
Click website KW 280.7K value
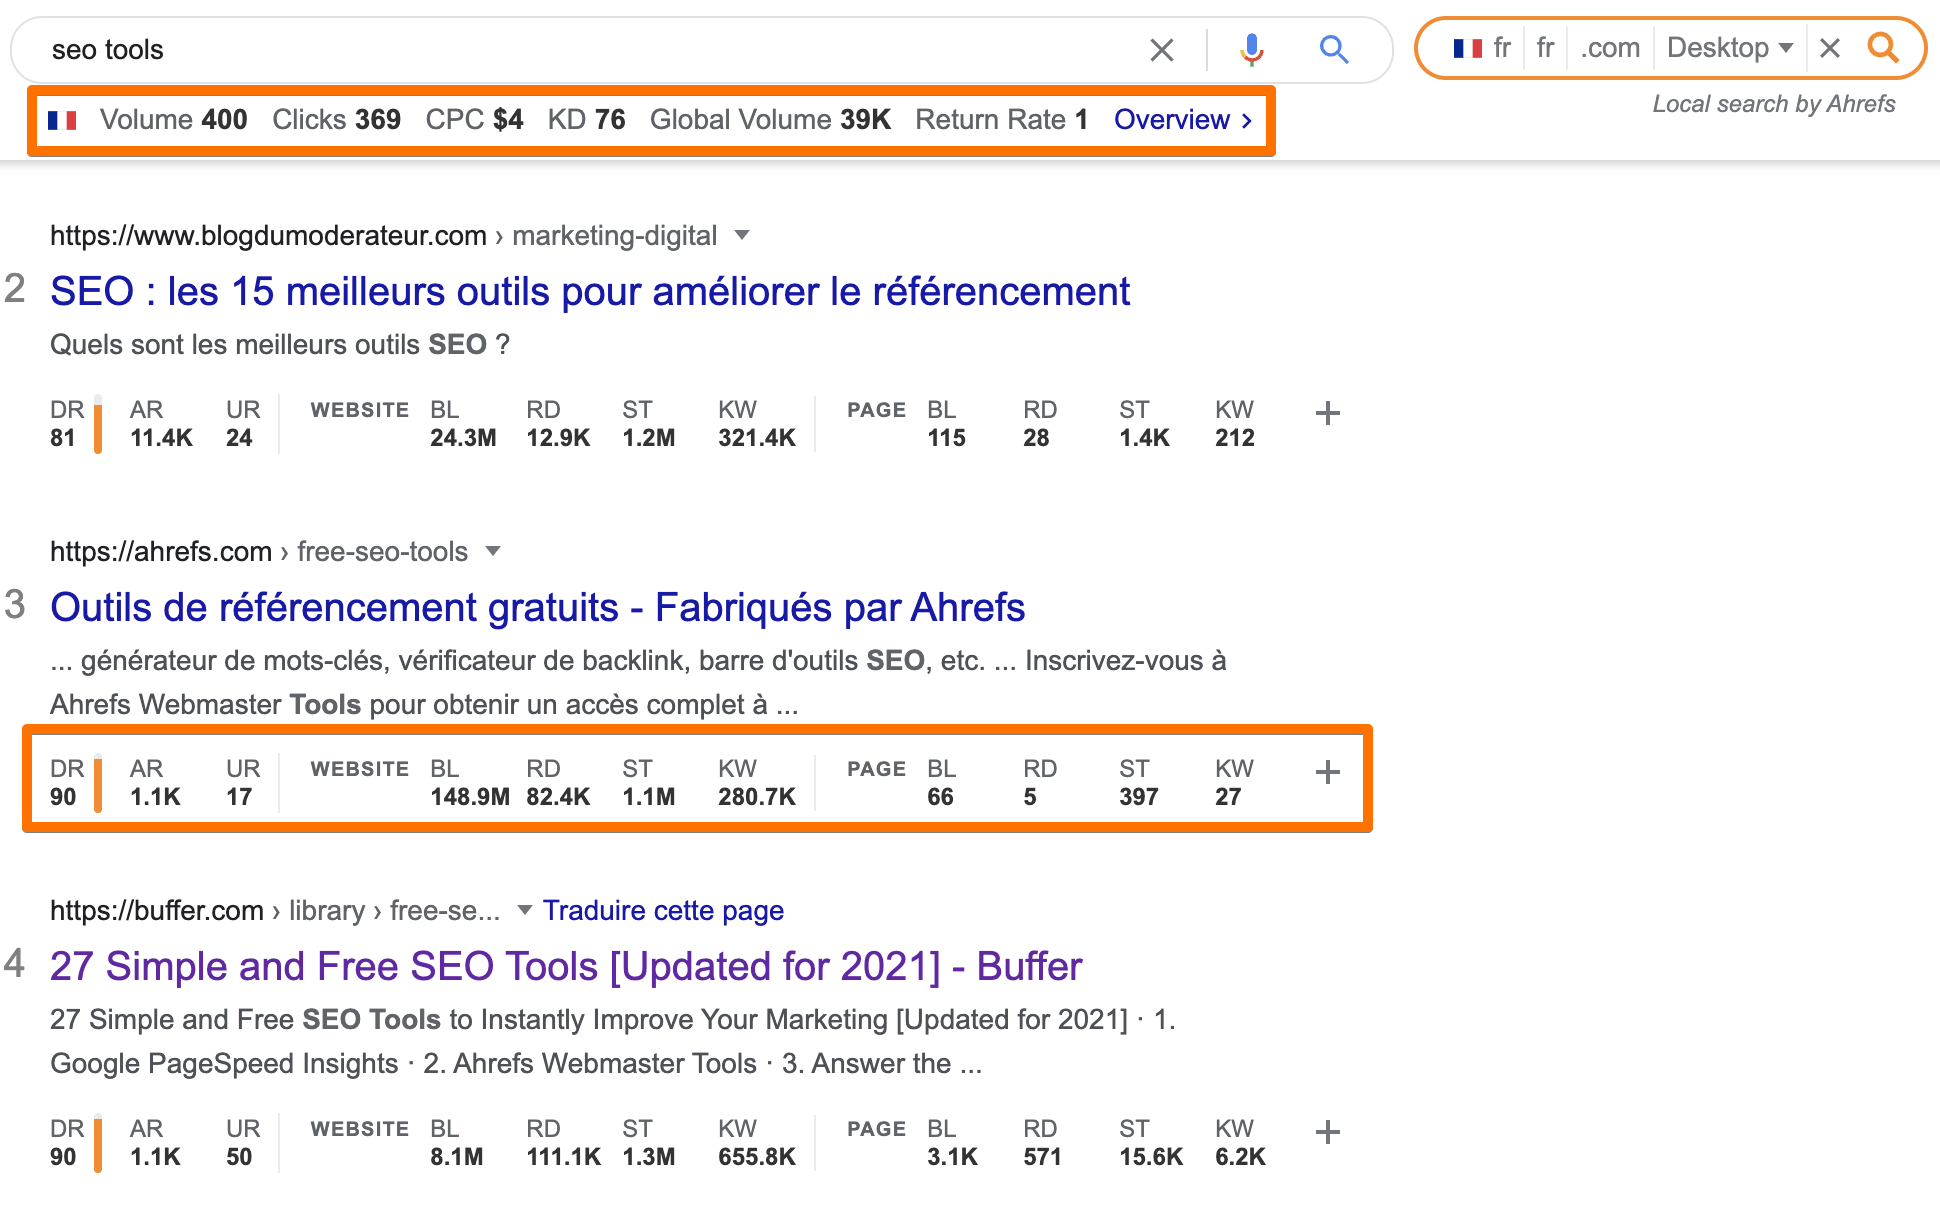[x=757, y=797]
